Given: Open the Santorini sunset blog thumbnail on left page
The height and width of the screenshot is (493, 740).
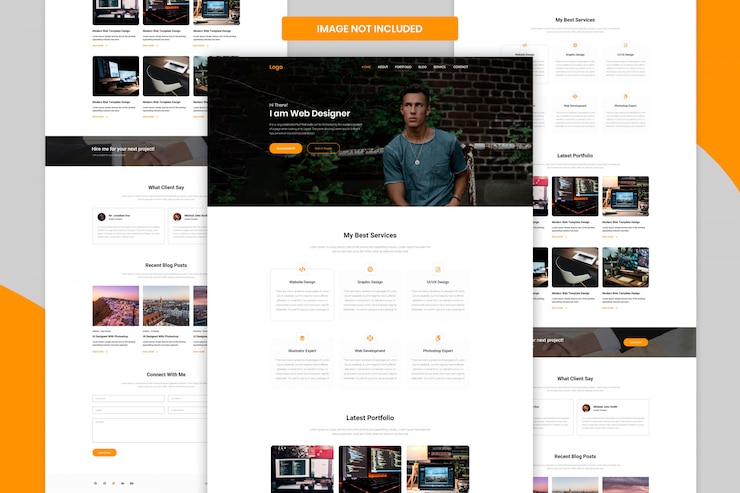Looking at the screenshot, I should pos(116,306).
